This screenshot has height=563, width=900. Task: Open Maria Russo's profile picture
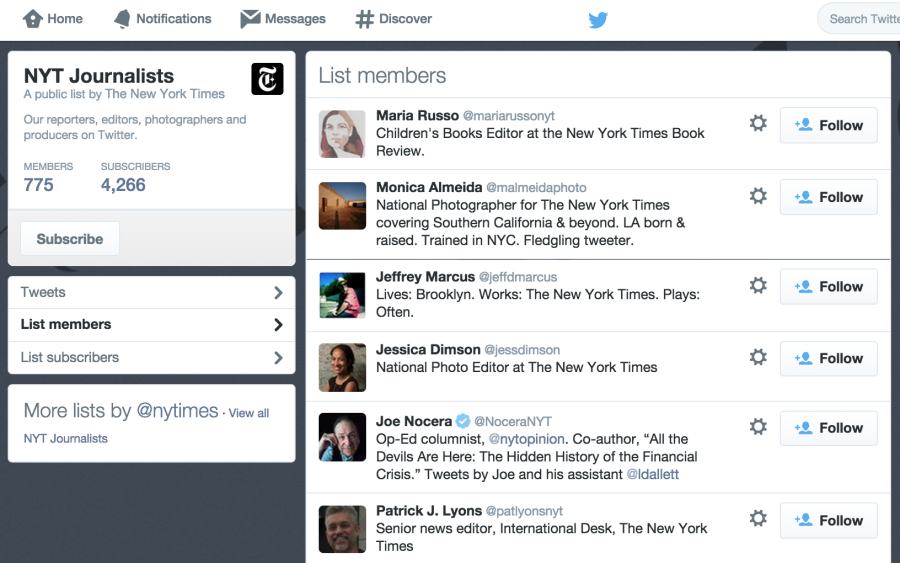342,134
